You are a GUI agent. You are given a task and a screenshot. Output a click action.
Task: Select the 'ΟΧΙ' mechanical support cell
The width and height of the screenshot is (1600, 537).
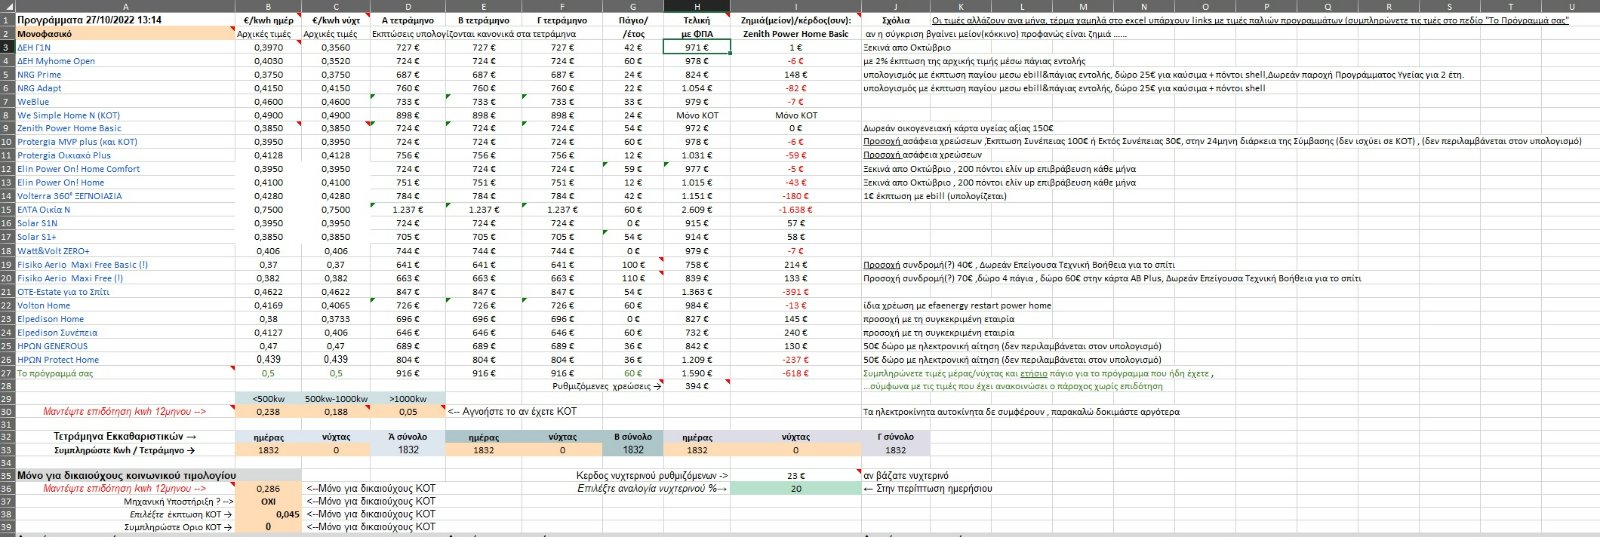[268, 501]
